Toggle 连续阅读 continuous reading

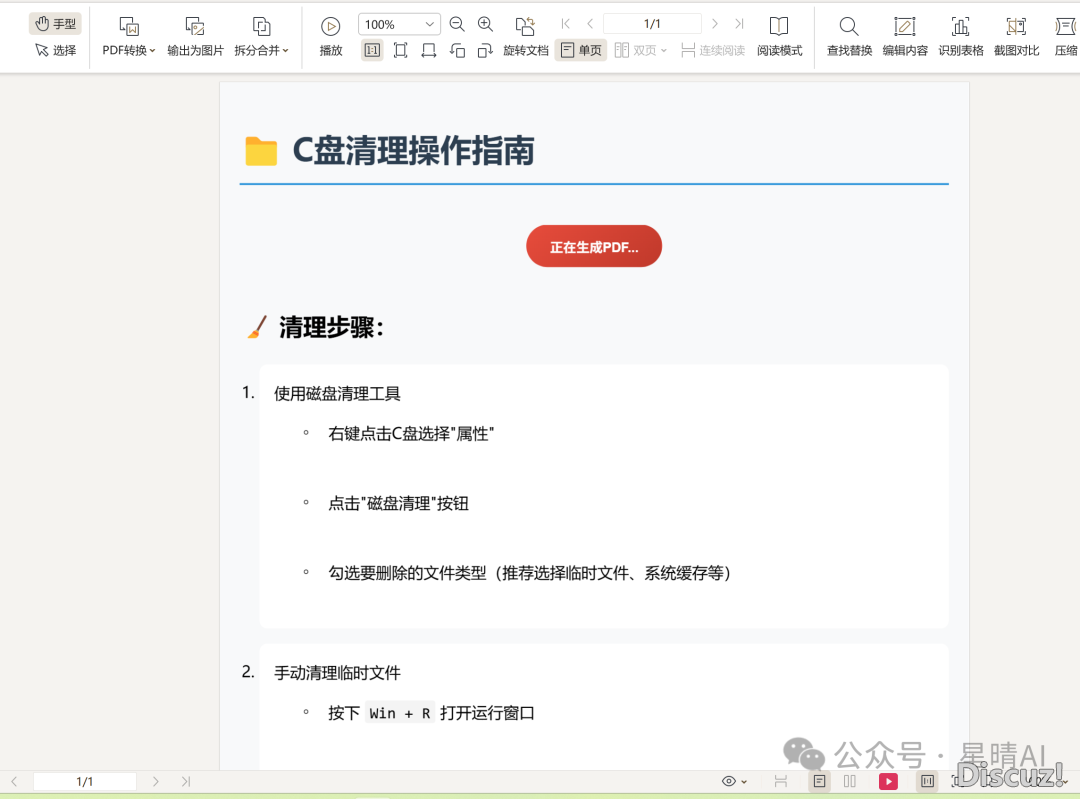(713, 50)
